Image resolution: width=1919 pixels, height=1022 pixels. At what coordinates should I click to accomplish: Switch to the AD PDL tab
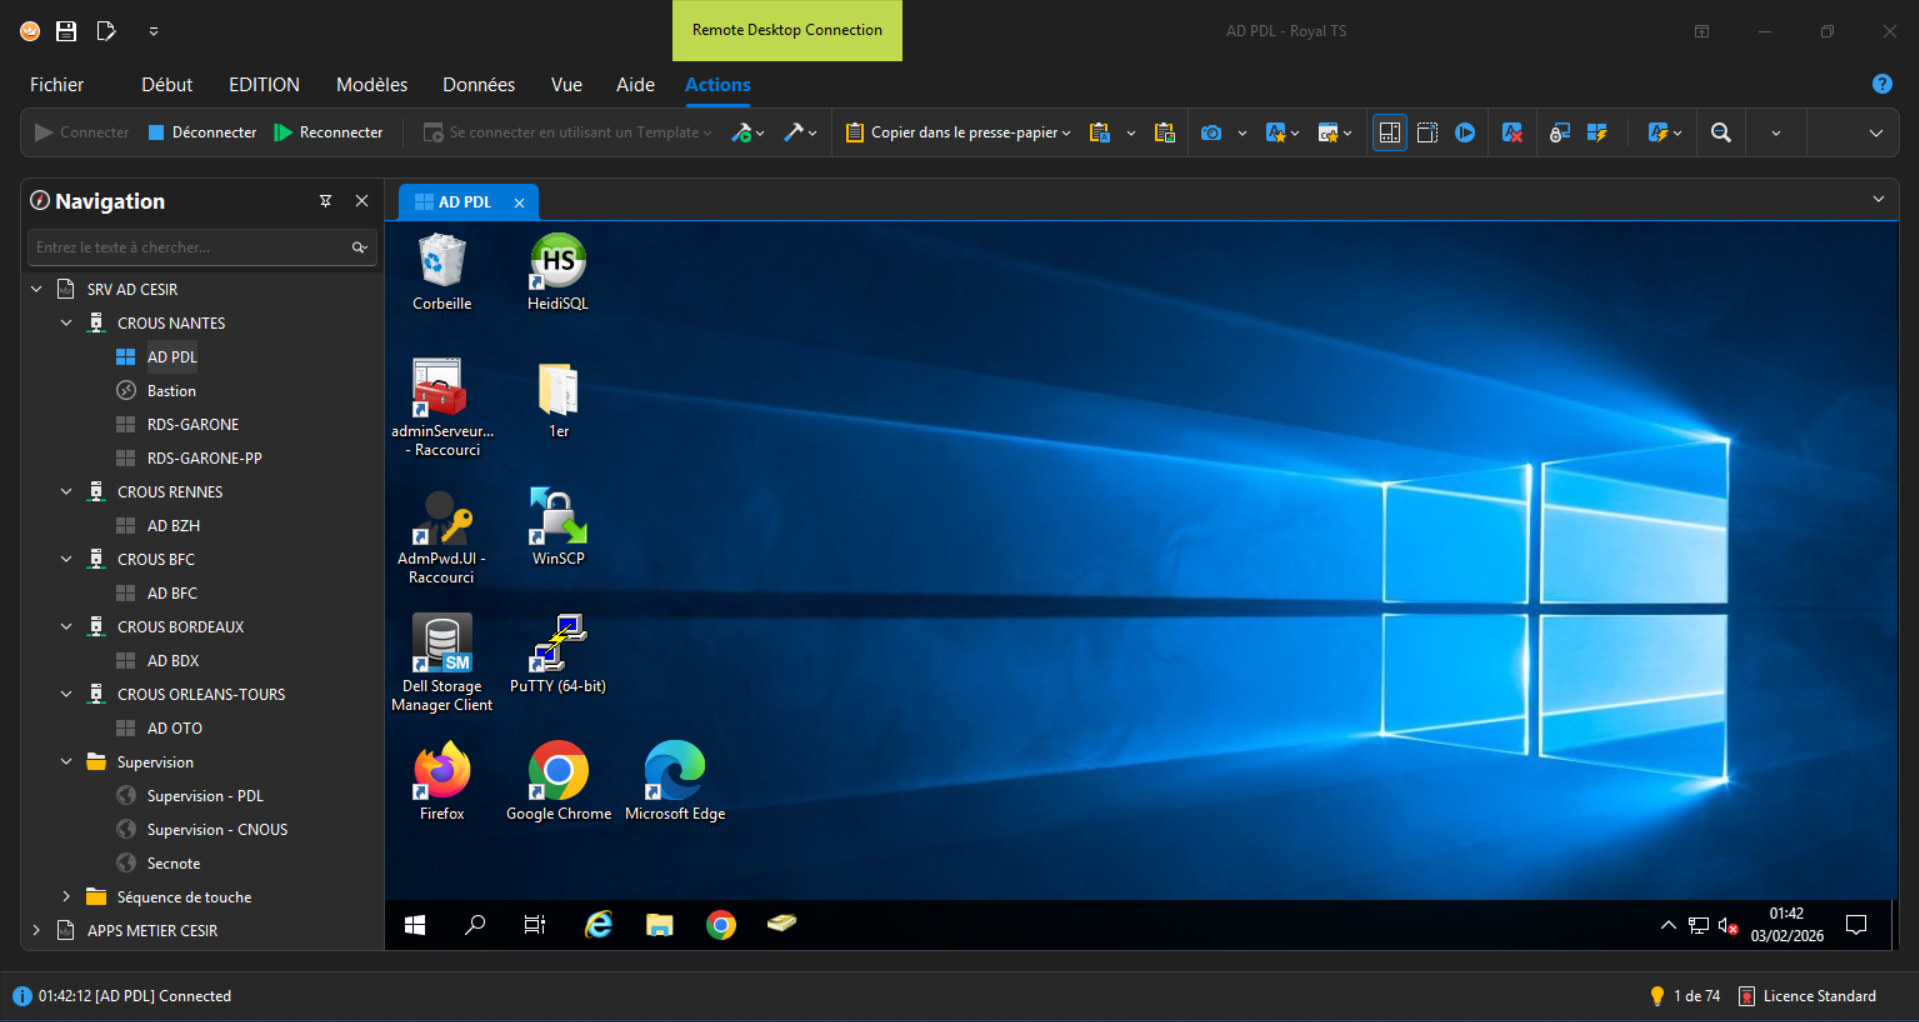tap(464, 202)
